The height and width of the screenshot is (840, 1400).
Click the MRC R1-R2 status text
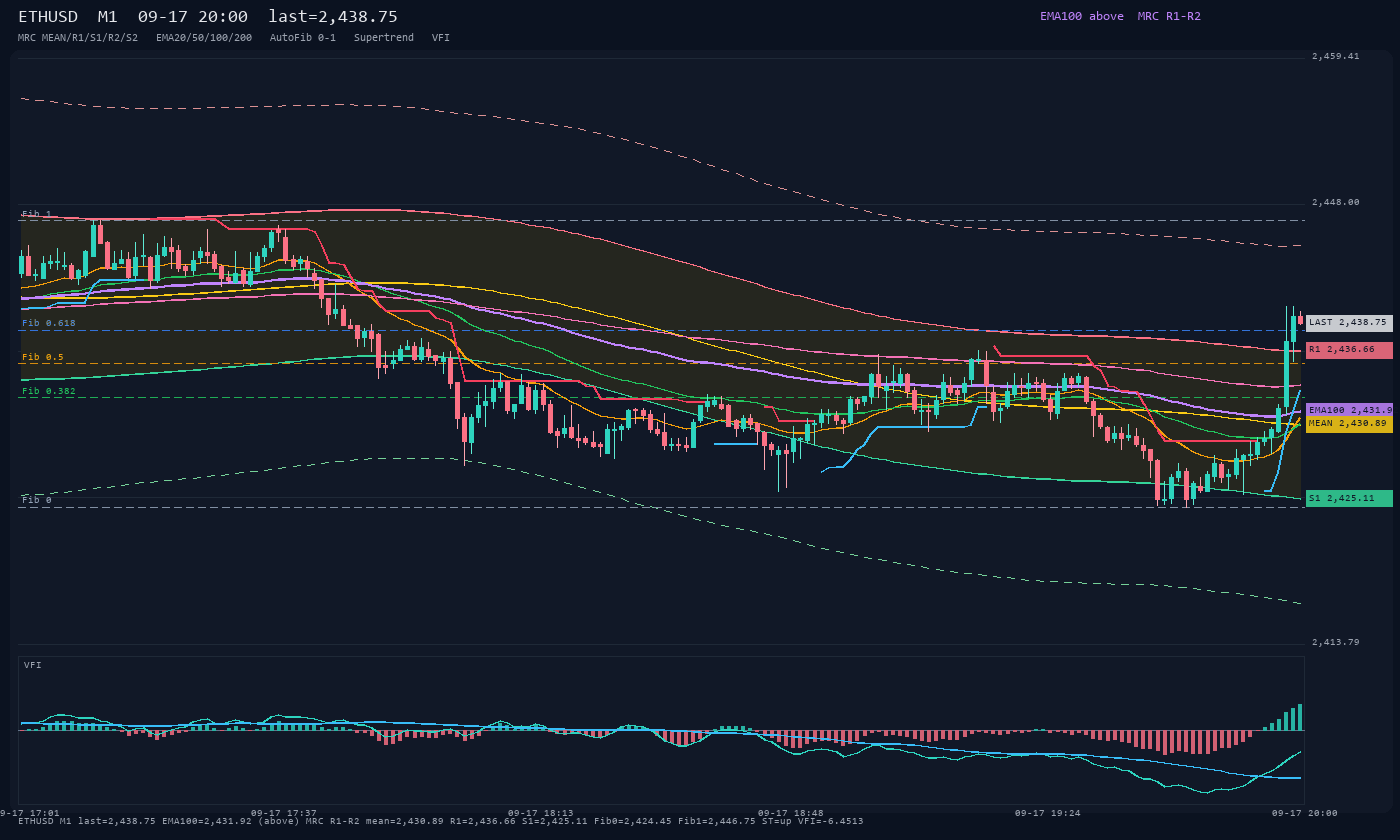(1169, 16)
